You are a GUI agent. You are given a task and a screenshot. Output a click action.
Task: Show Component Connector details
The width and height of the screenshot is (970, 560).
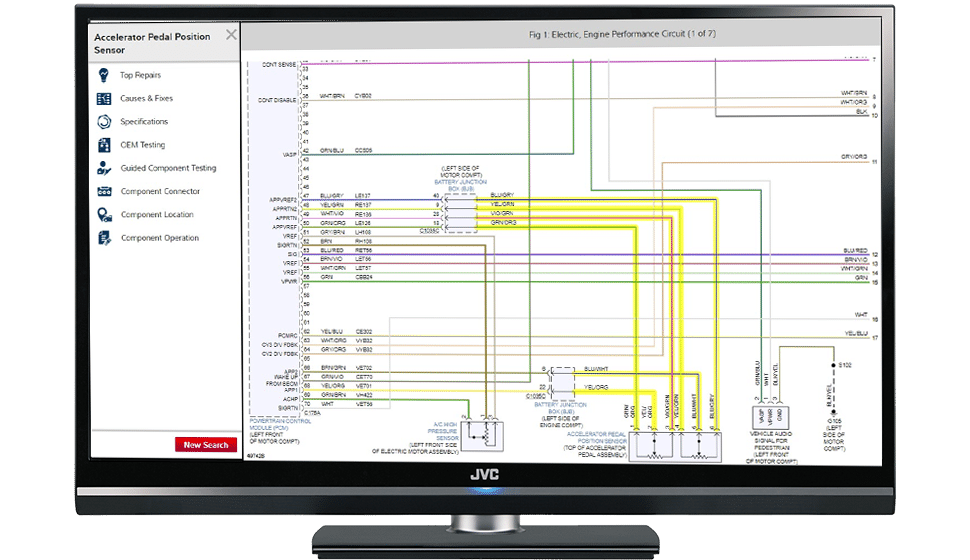160,191
